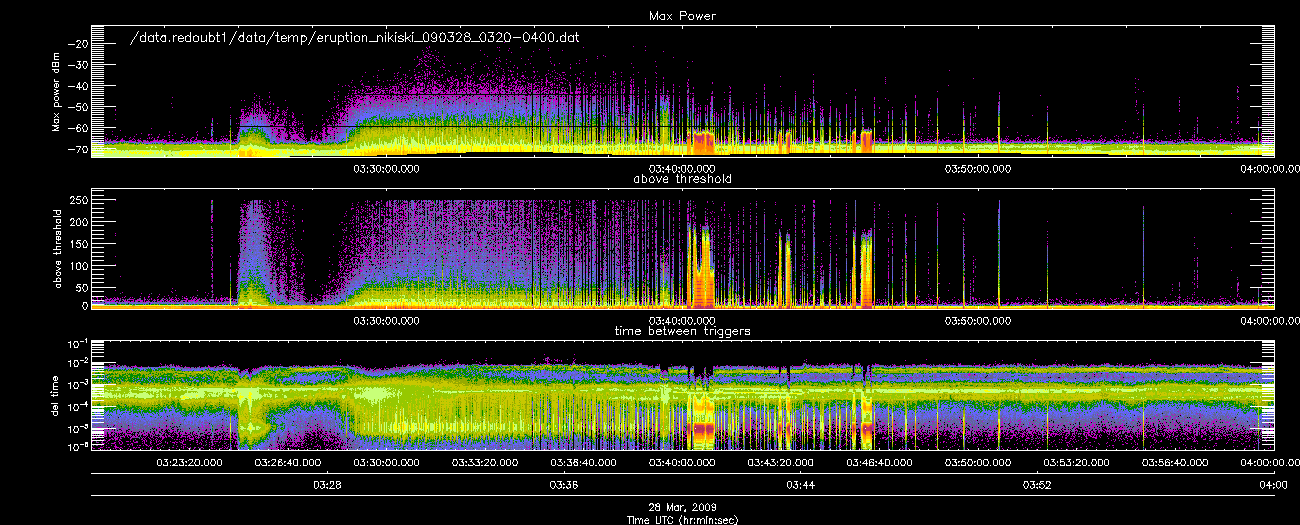
Task: Click the -70 tick on Max Power axis
Action: pyautogui.click(x=77, y=149)
